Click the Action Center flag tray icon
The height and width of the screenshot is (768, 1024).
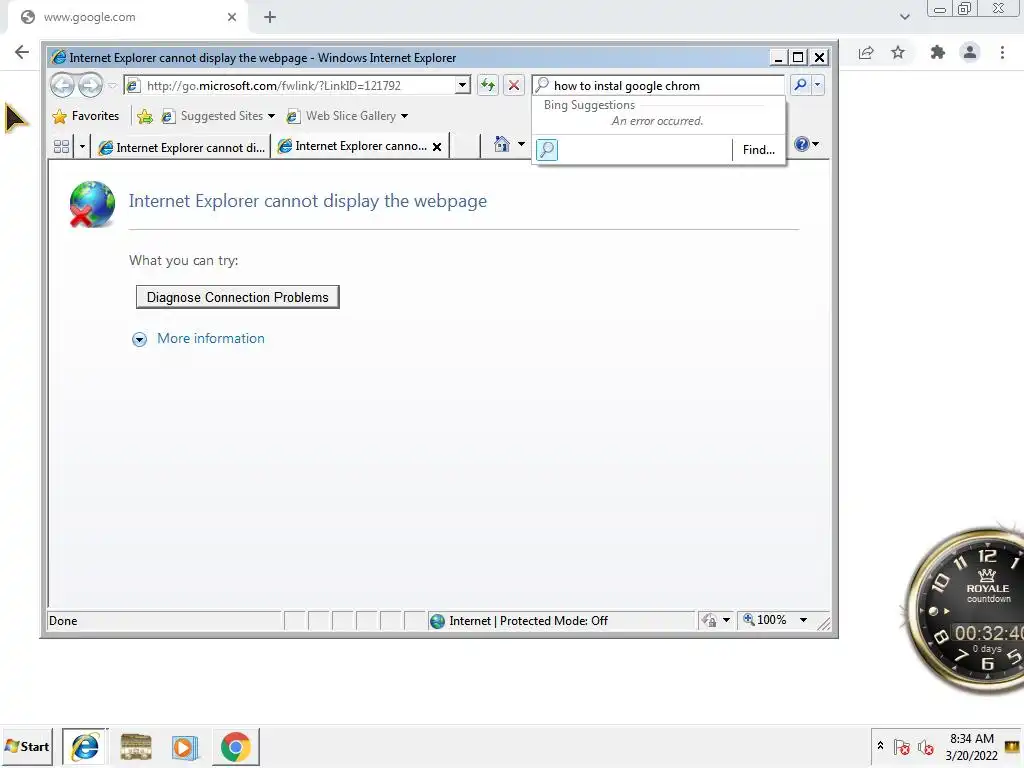(901, 747)
